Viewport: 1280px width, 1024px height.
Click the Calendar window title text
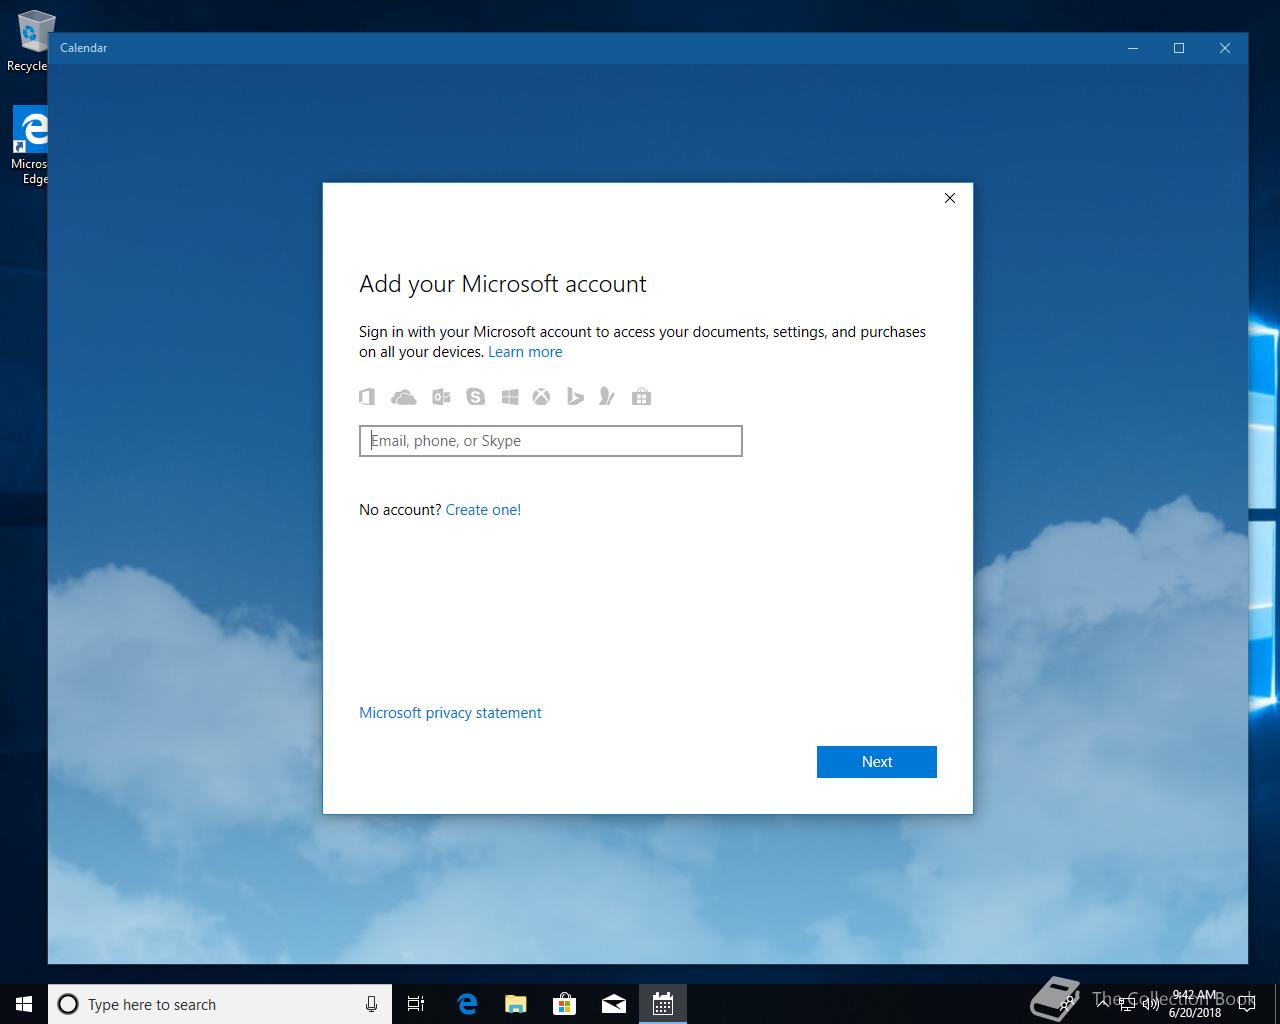83,48
